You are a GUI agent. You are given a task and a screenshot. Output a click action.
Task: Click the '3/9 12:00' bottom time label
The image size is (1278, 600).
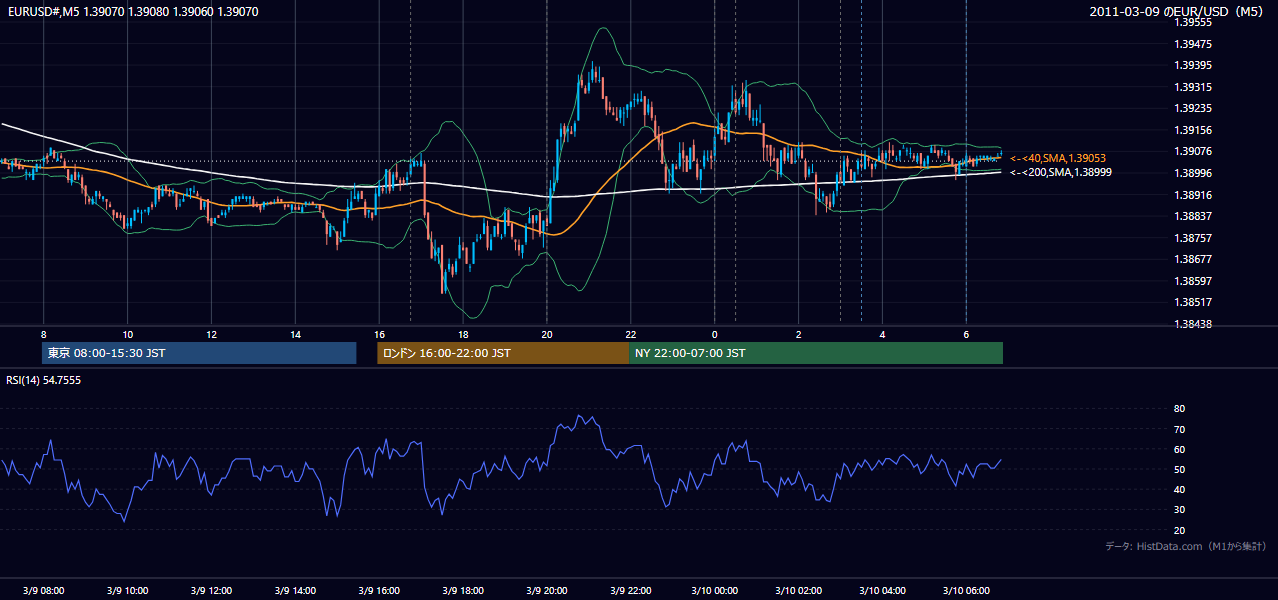pyautogui.click(x=211, y=590)
